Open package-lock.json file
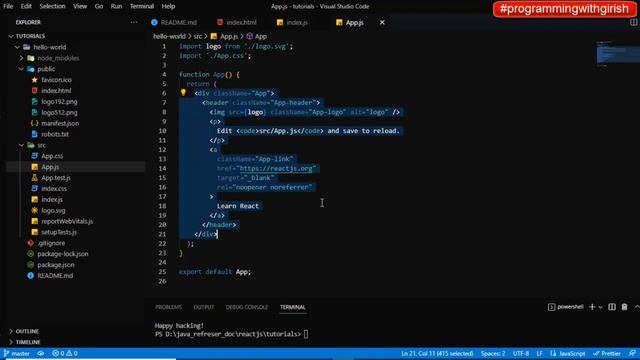The image size is (640, 360). (x=62, y=254)
